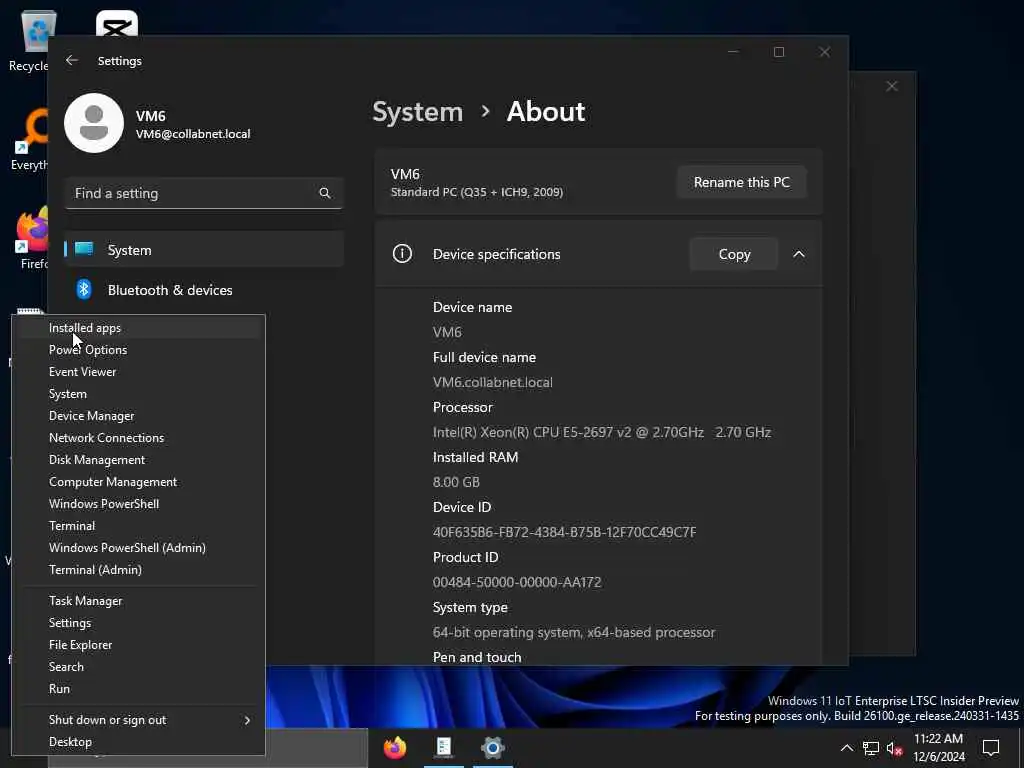Click Rename this PC button
Screen dimensions: 1024x768
click(741, 182)
